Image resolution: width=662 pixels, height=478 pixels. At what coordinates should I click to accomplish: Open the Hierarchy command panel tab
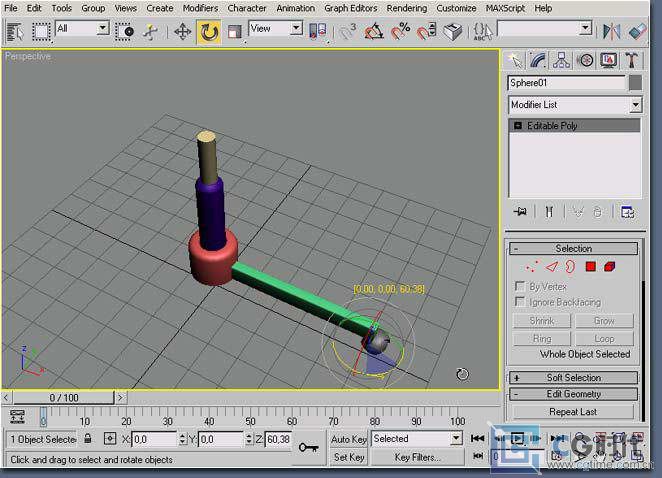click(561, 60)
